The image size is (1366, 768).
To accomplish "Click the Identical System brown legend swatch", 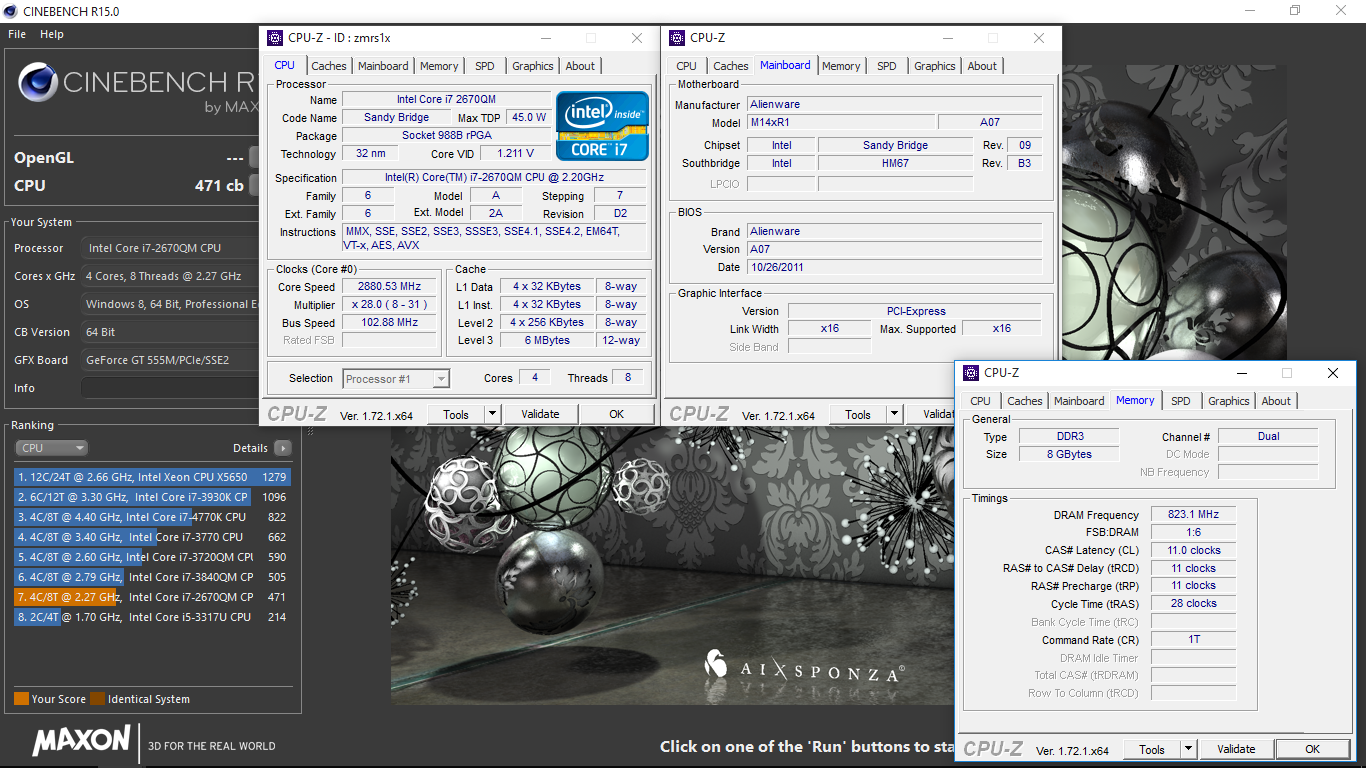I will pos(97,699).
